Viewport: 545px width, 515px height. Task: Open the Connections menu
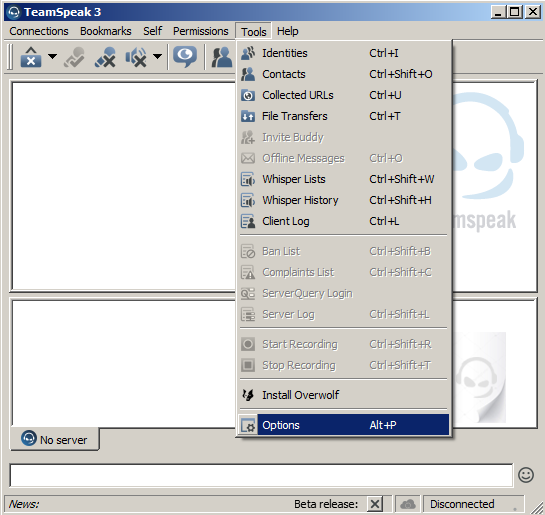[x=39, y=31]
